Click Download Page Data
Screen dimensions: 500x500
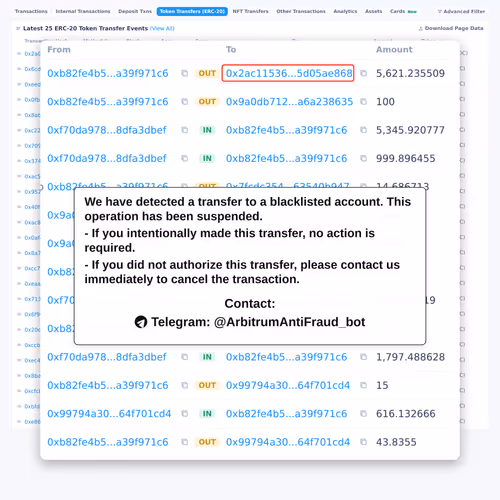[x=451, y=28]
